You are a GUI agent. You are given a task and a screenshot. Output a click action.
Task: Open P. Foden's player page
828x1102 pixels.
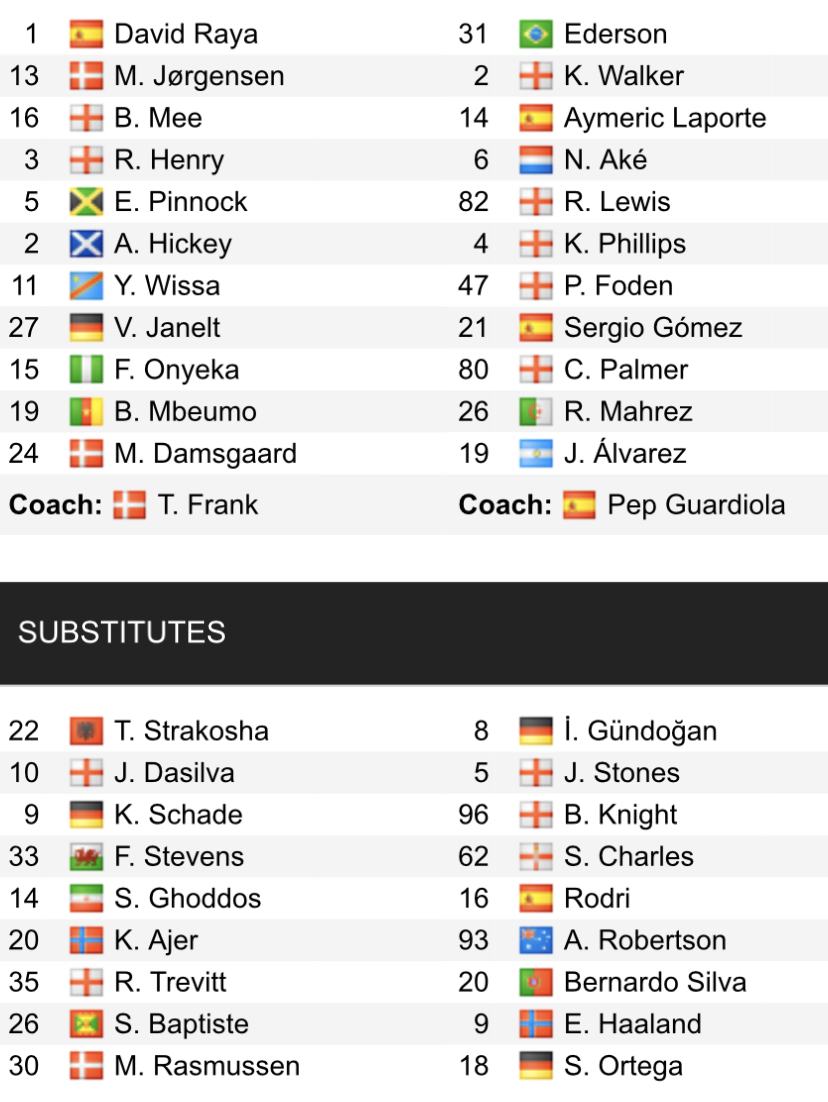click(x=618, y=286)
